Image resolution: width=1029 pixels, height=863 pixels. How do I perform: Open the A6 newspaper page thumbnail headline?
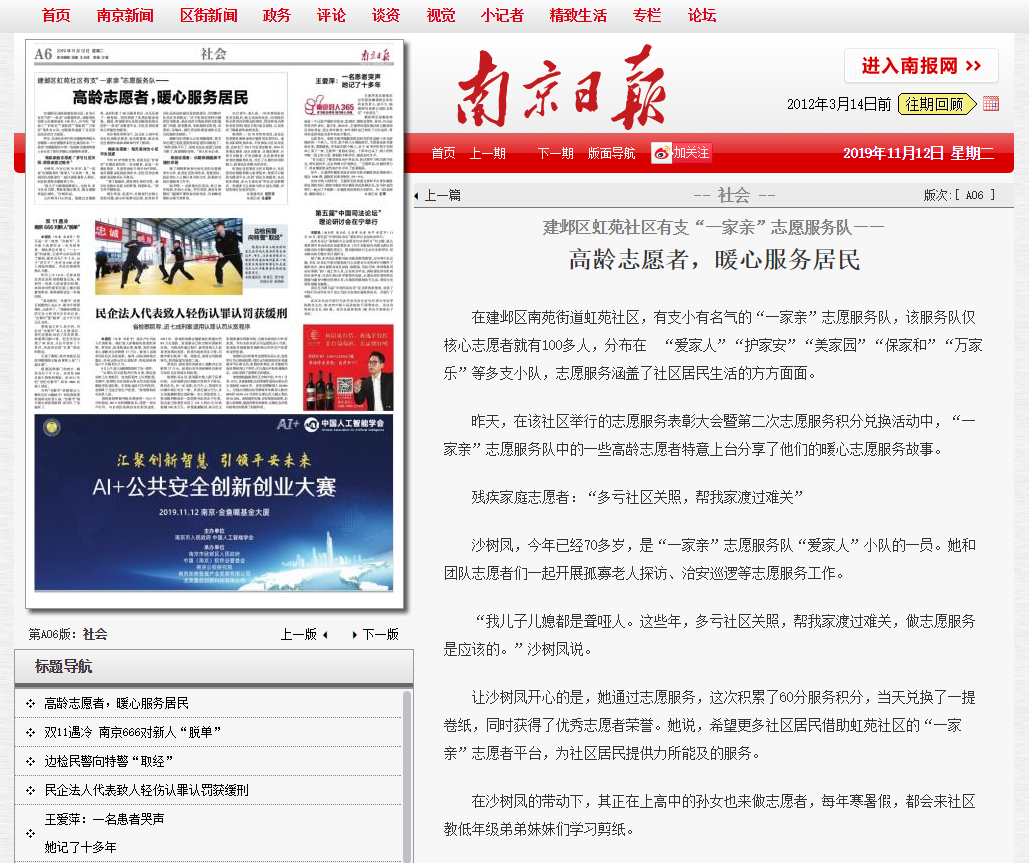coord(160,97)
